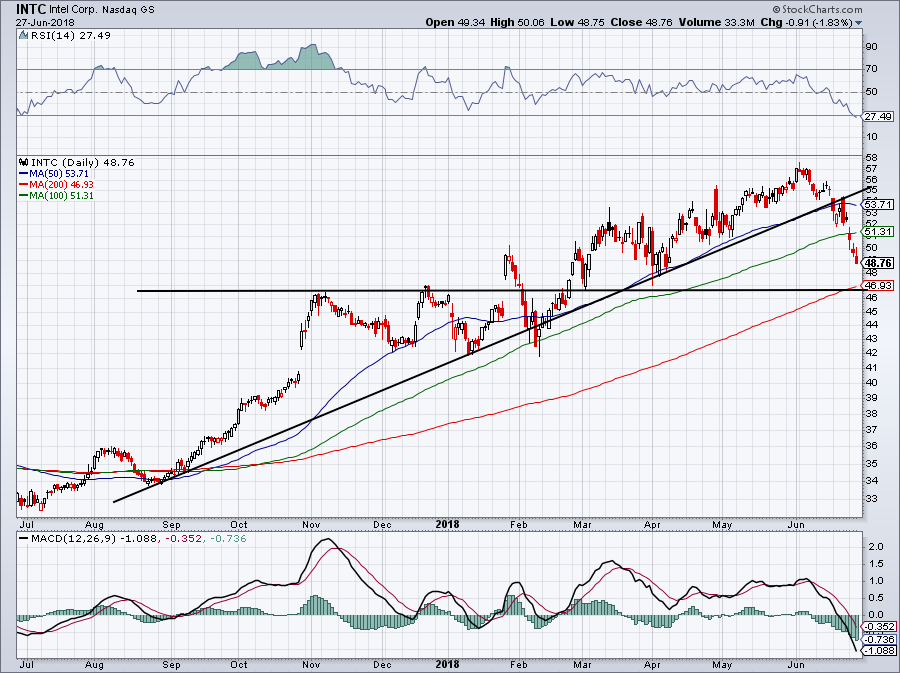Select the INTC ticker symbol in title
The width and height of the screenshot is (900, 673).
pos(31,9)
